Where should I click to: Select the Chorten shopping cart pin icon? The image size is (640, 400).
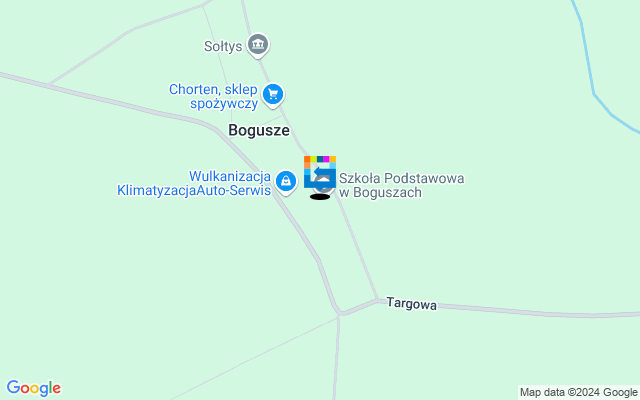click(x=273, y=96)
